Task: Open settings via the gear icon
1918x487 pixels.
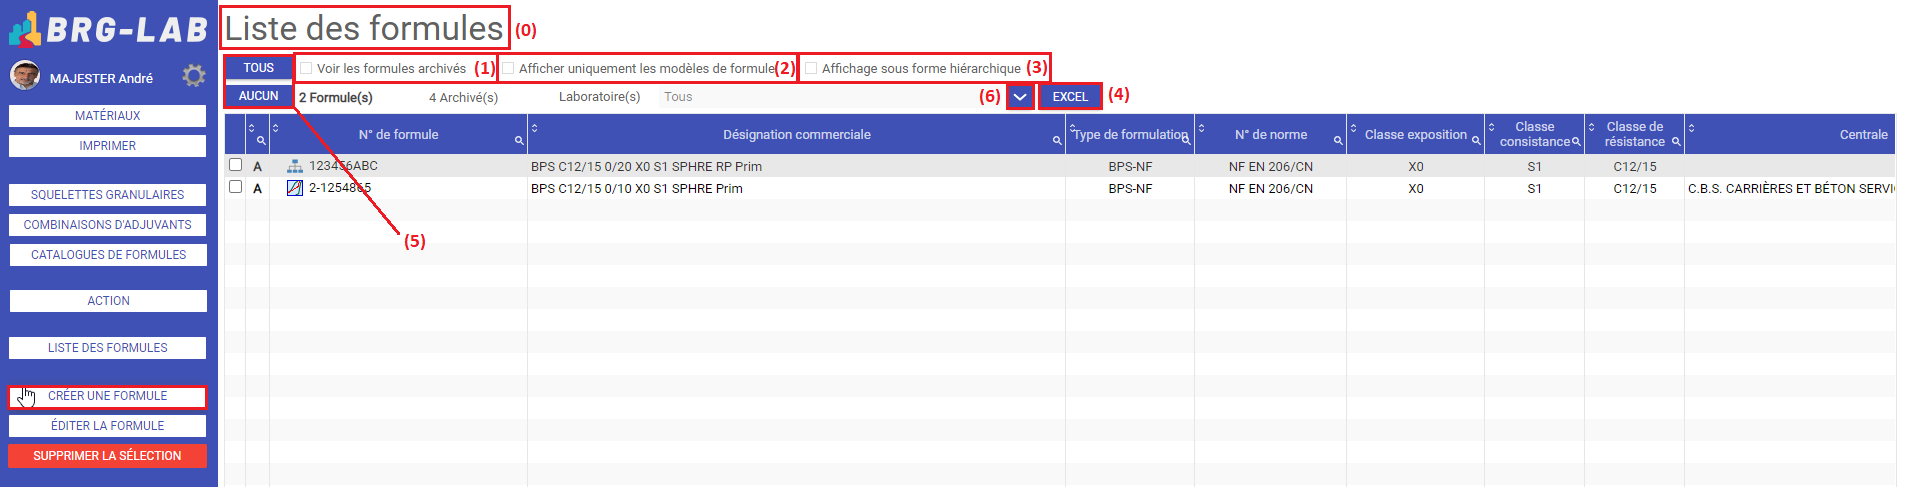Action: pyautogui.click(x=193, y=76)
